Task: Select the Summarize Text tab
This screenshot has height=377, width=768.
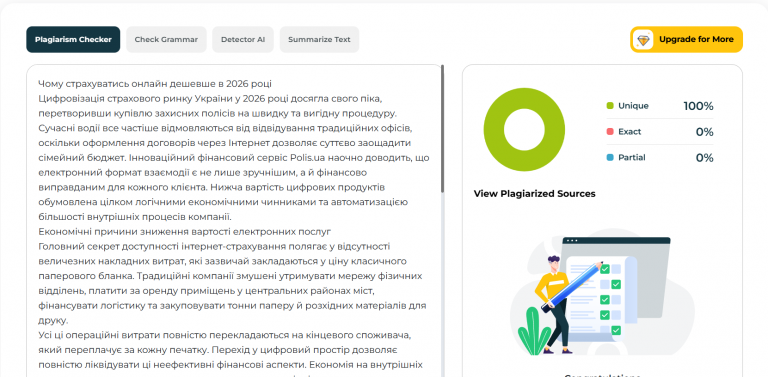Action: coord(319,40)
